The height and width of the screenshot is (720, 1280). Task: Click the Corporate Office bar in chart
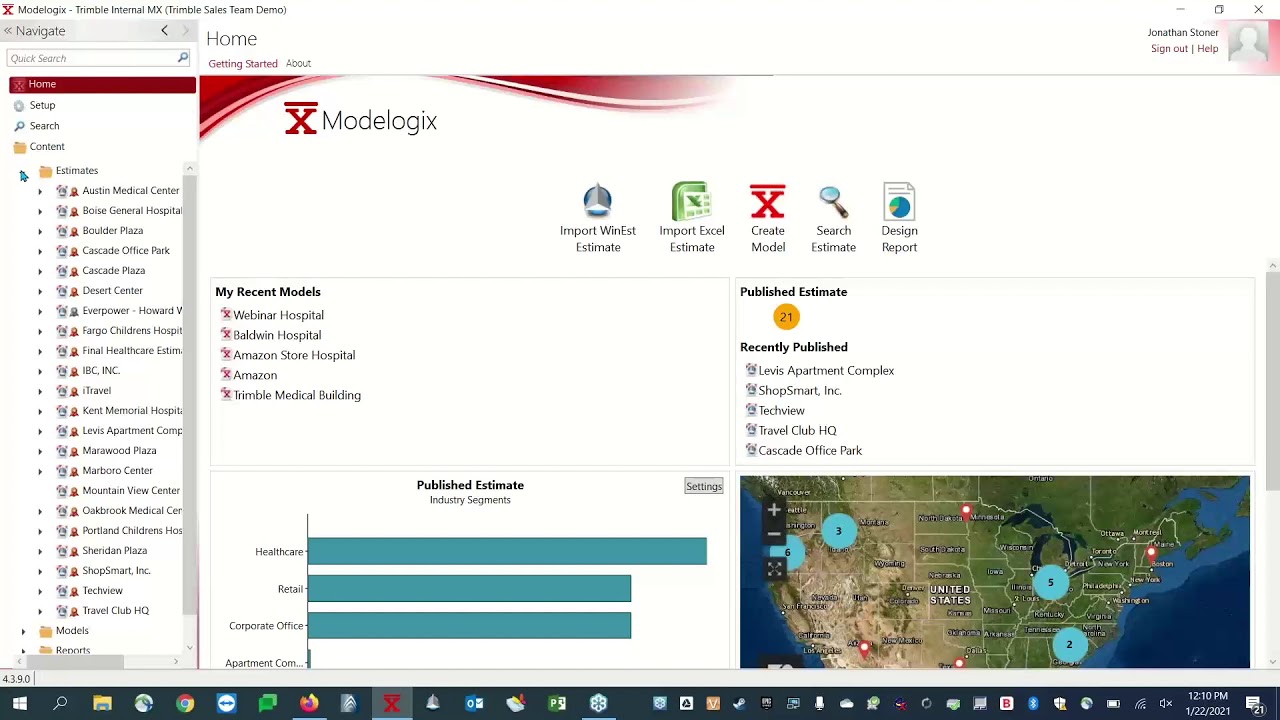(x=469, y=625)
